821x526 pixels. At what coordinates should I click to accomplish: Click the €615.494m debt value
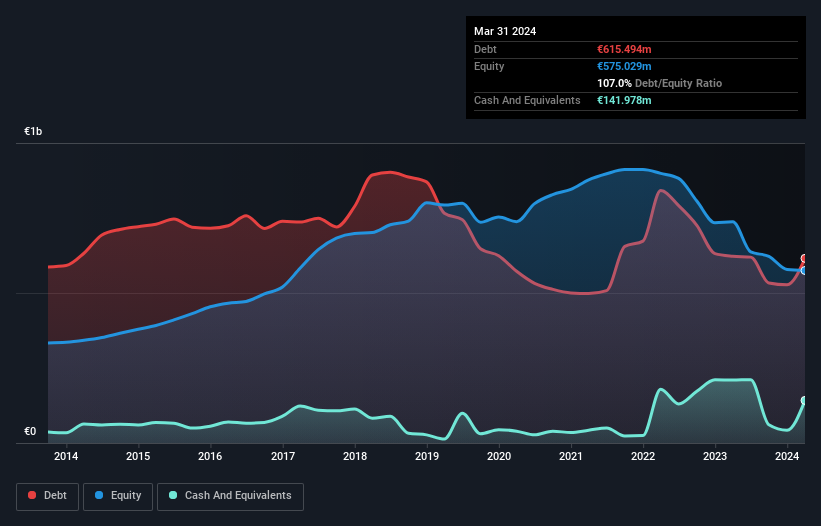(624, 49)
